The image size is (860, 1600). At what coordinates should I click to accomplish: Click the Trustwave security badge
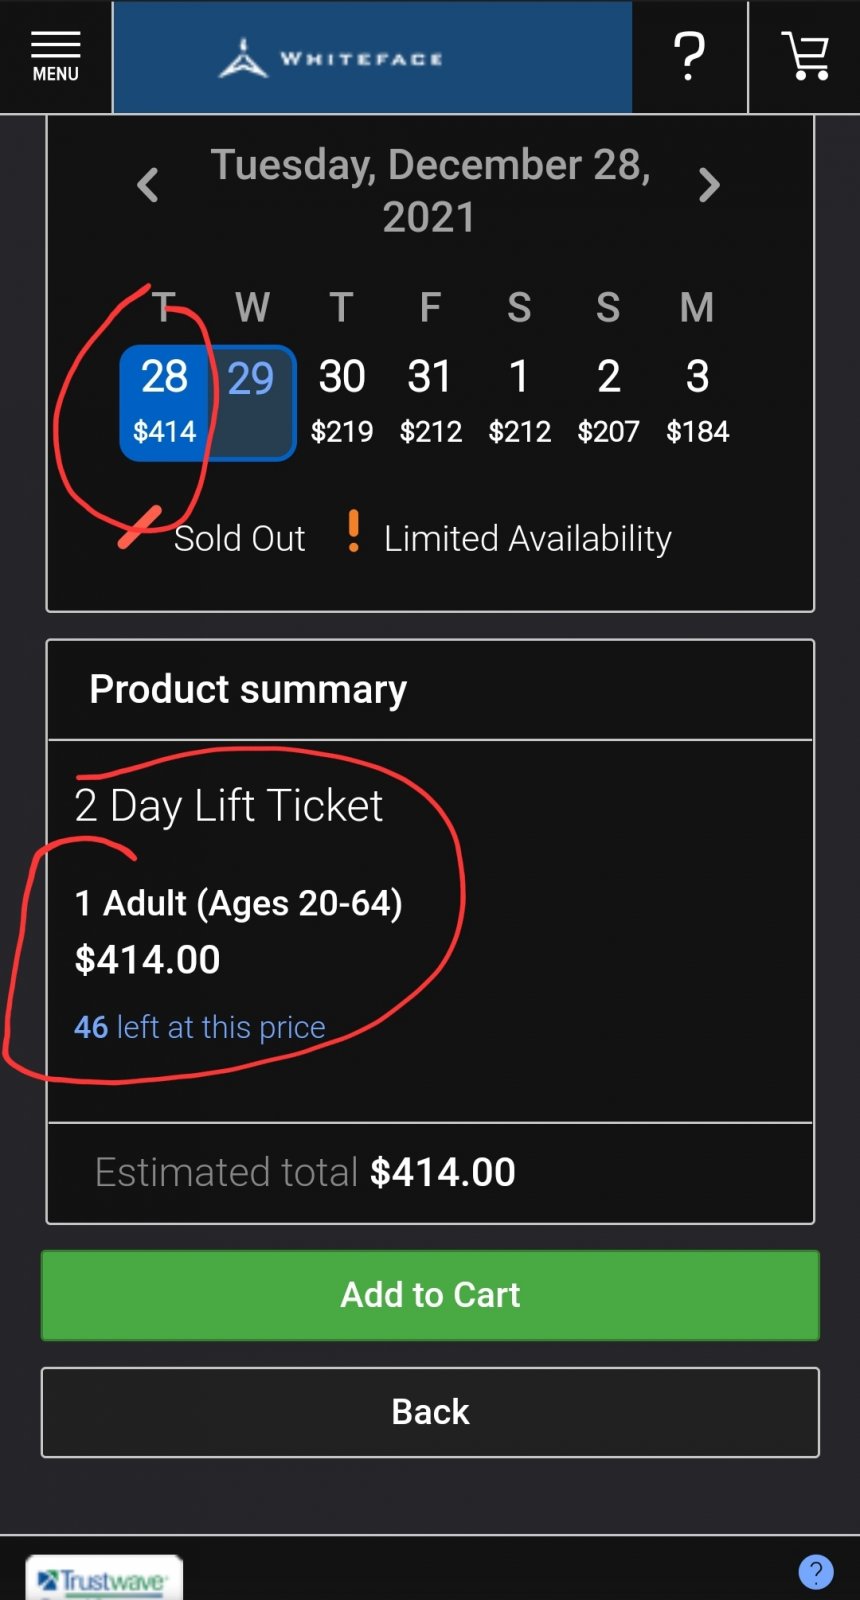coord(104,1579)
